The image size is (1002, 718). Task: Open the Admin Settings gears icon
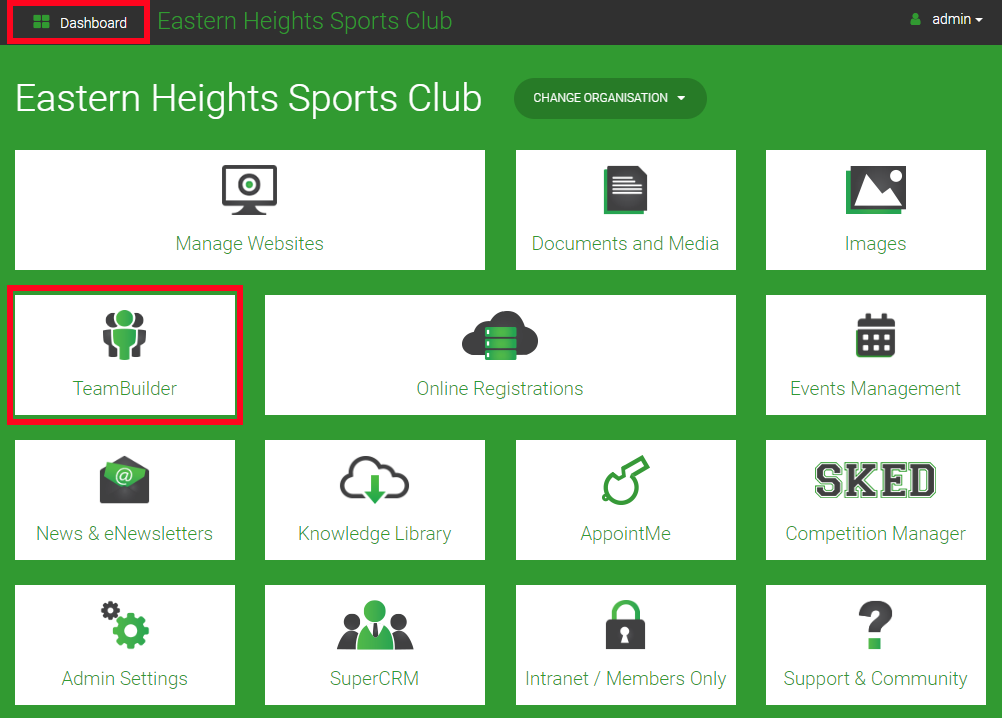tap(124, 625)
